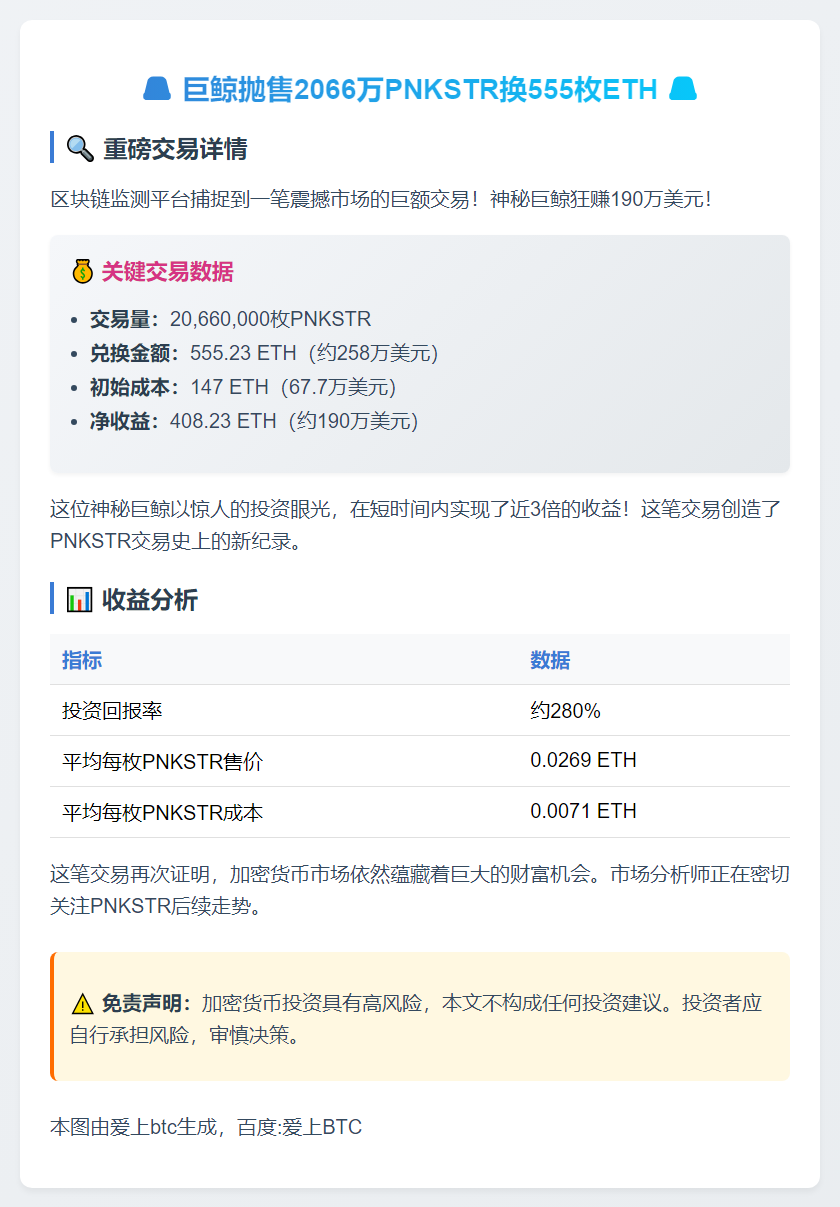Click the whale icon left of title
This screenshot has width=840, height=1207.
pyautogui.click(x=158, y=90)
